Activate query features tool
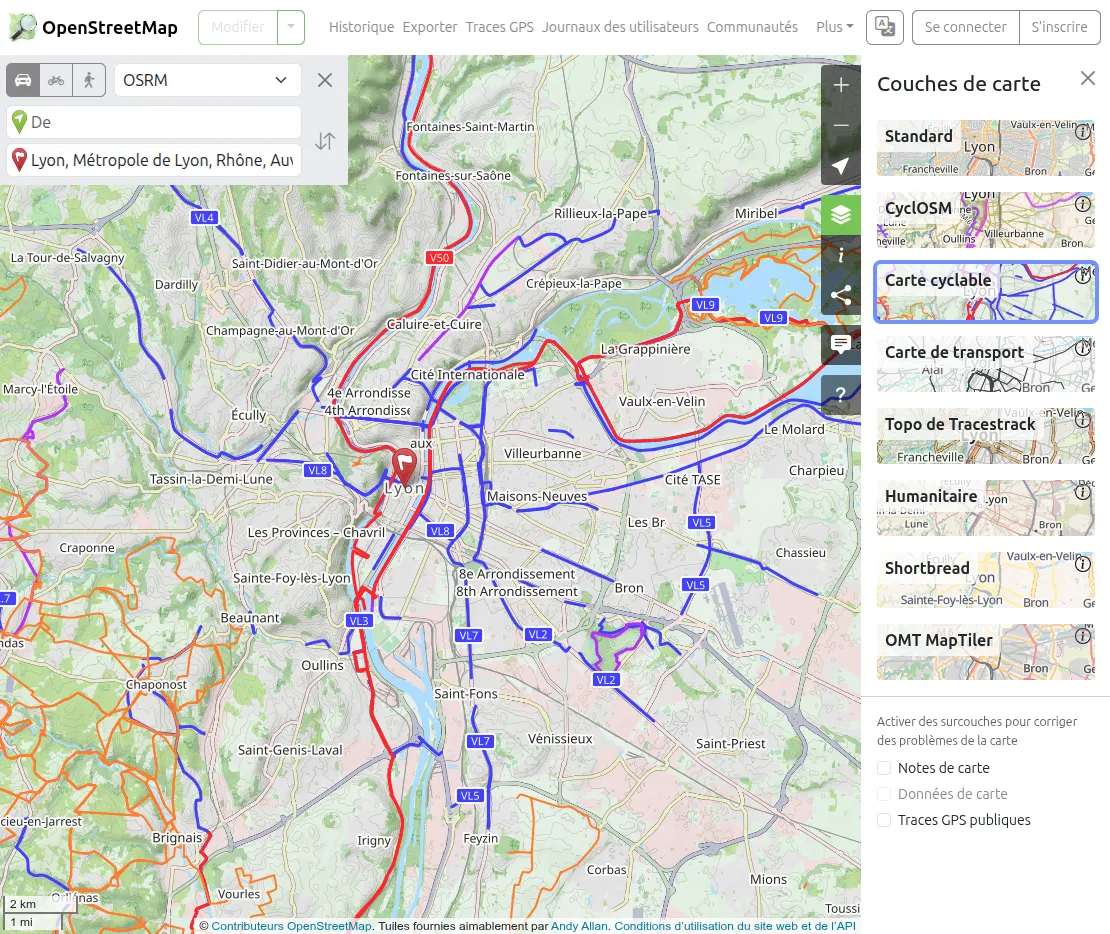 840,394
